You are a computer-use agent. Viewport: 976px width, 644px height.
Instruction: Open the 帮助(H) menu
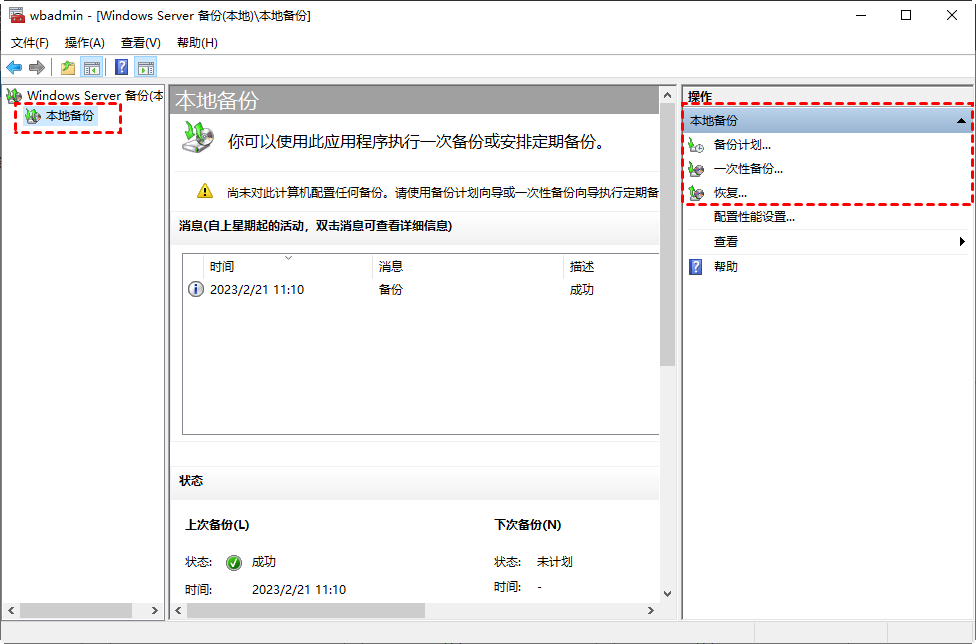click(197, 43)
